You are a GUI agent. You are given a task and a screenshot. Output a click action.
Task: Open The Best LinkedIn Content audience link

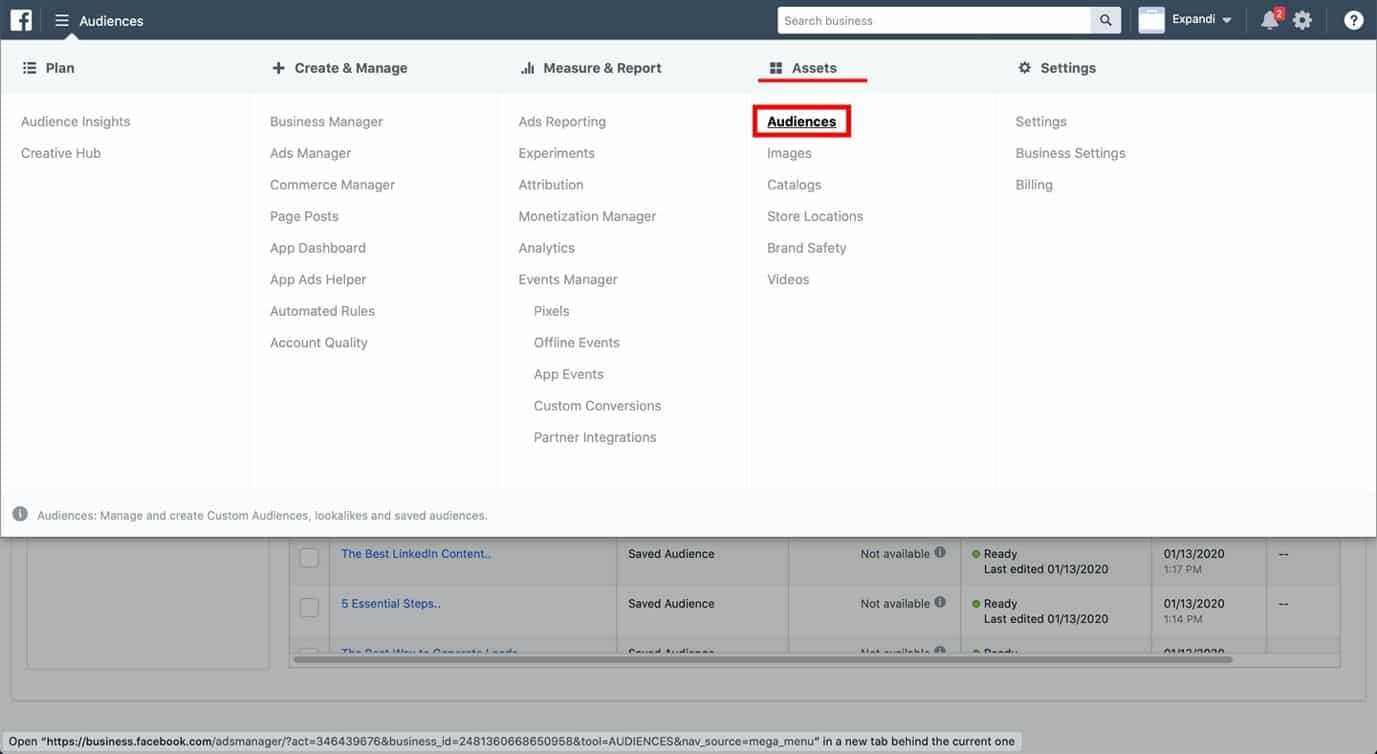(x=416, y=554)
